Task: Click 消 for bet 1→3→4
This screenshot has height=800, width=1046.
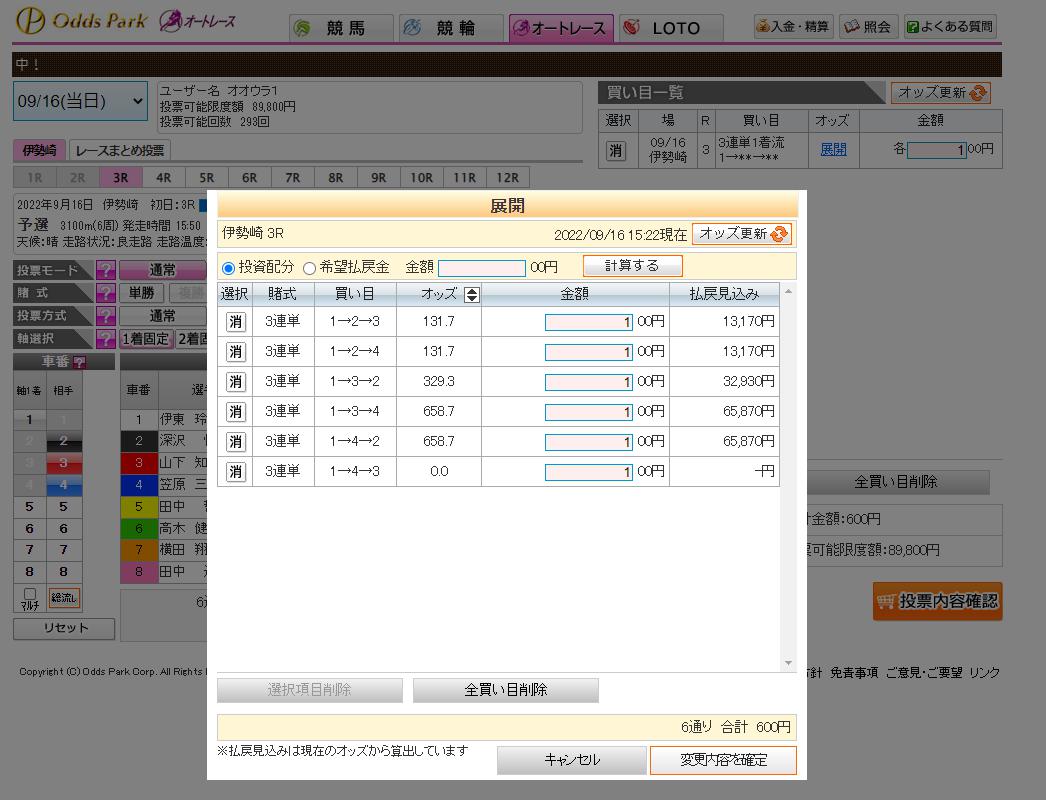Action: click(x=235, y=412)
